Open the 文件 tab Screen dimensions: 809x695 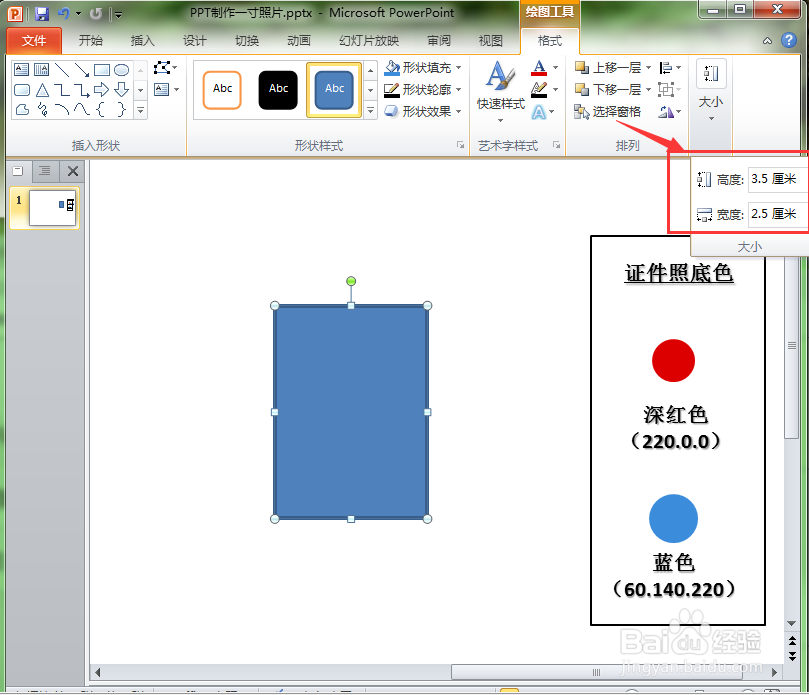(x=34, y=41)
